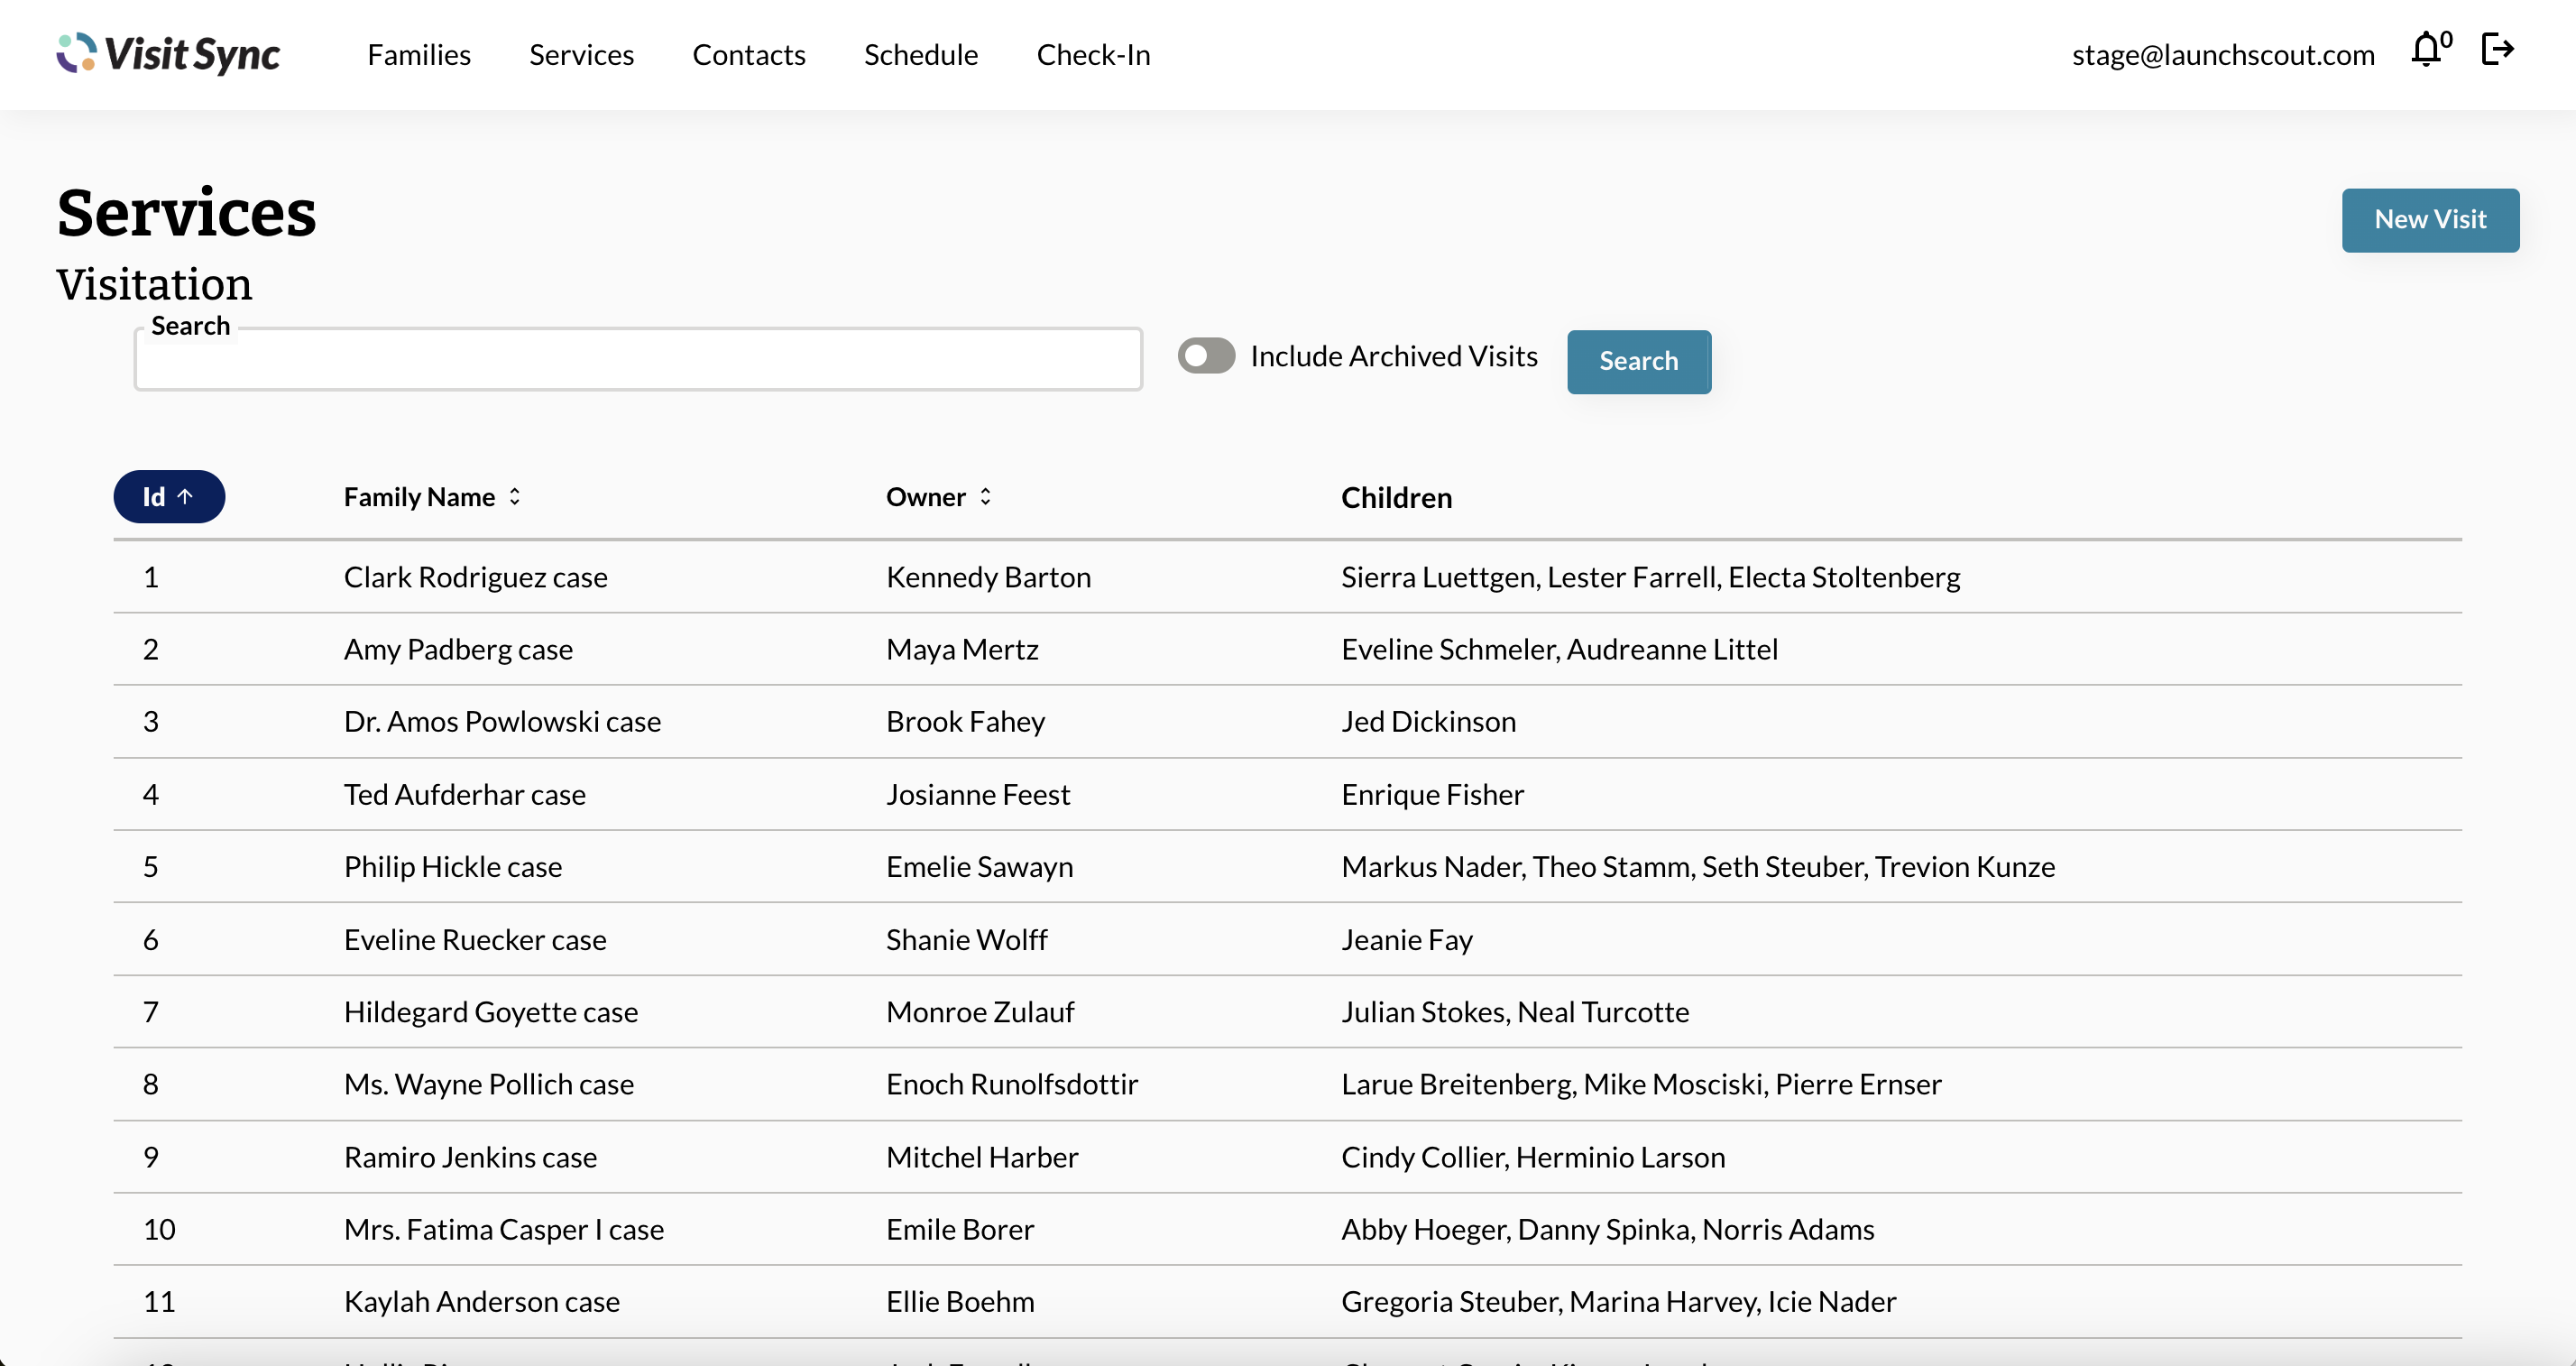Select the Philip Hickle case row
Viewport: 2576px width, 1366px height.
pos(452,866)
